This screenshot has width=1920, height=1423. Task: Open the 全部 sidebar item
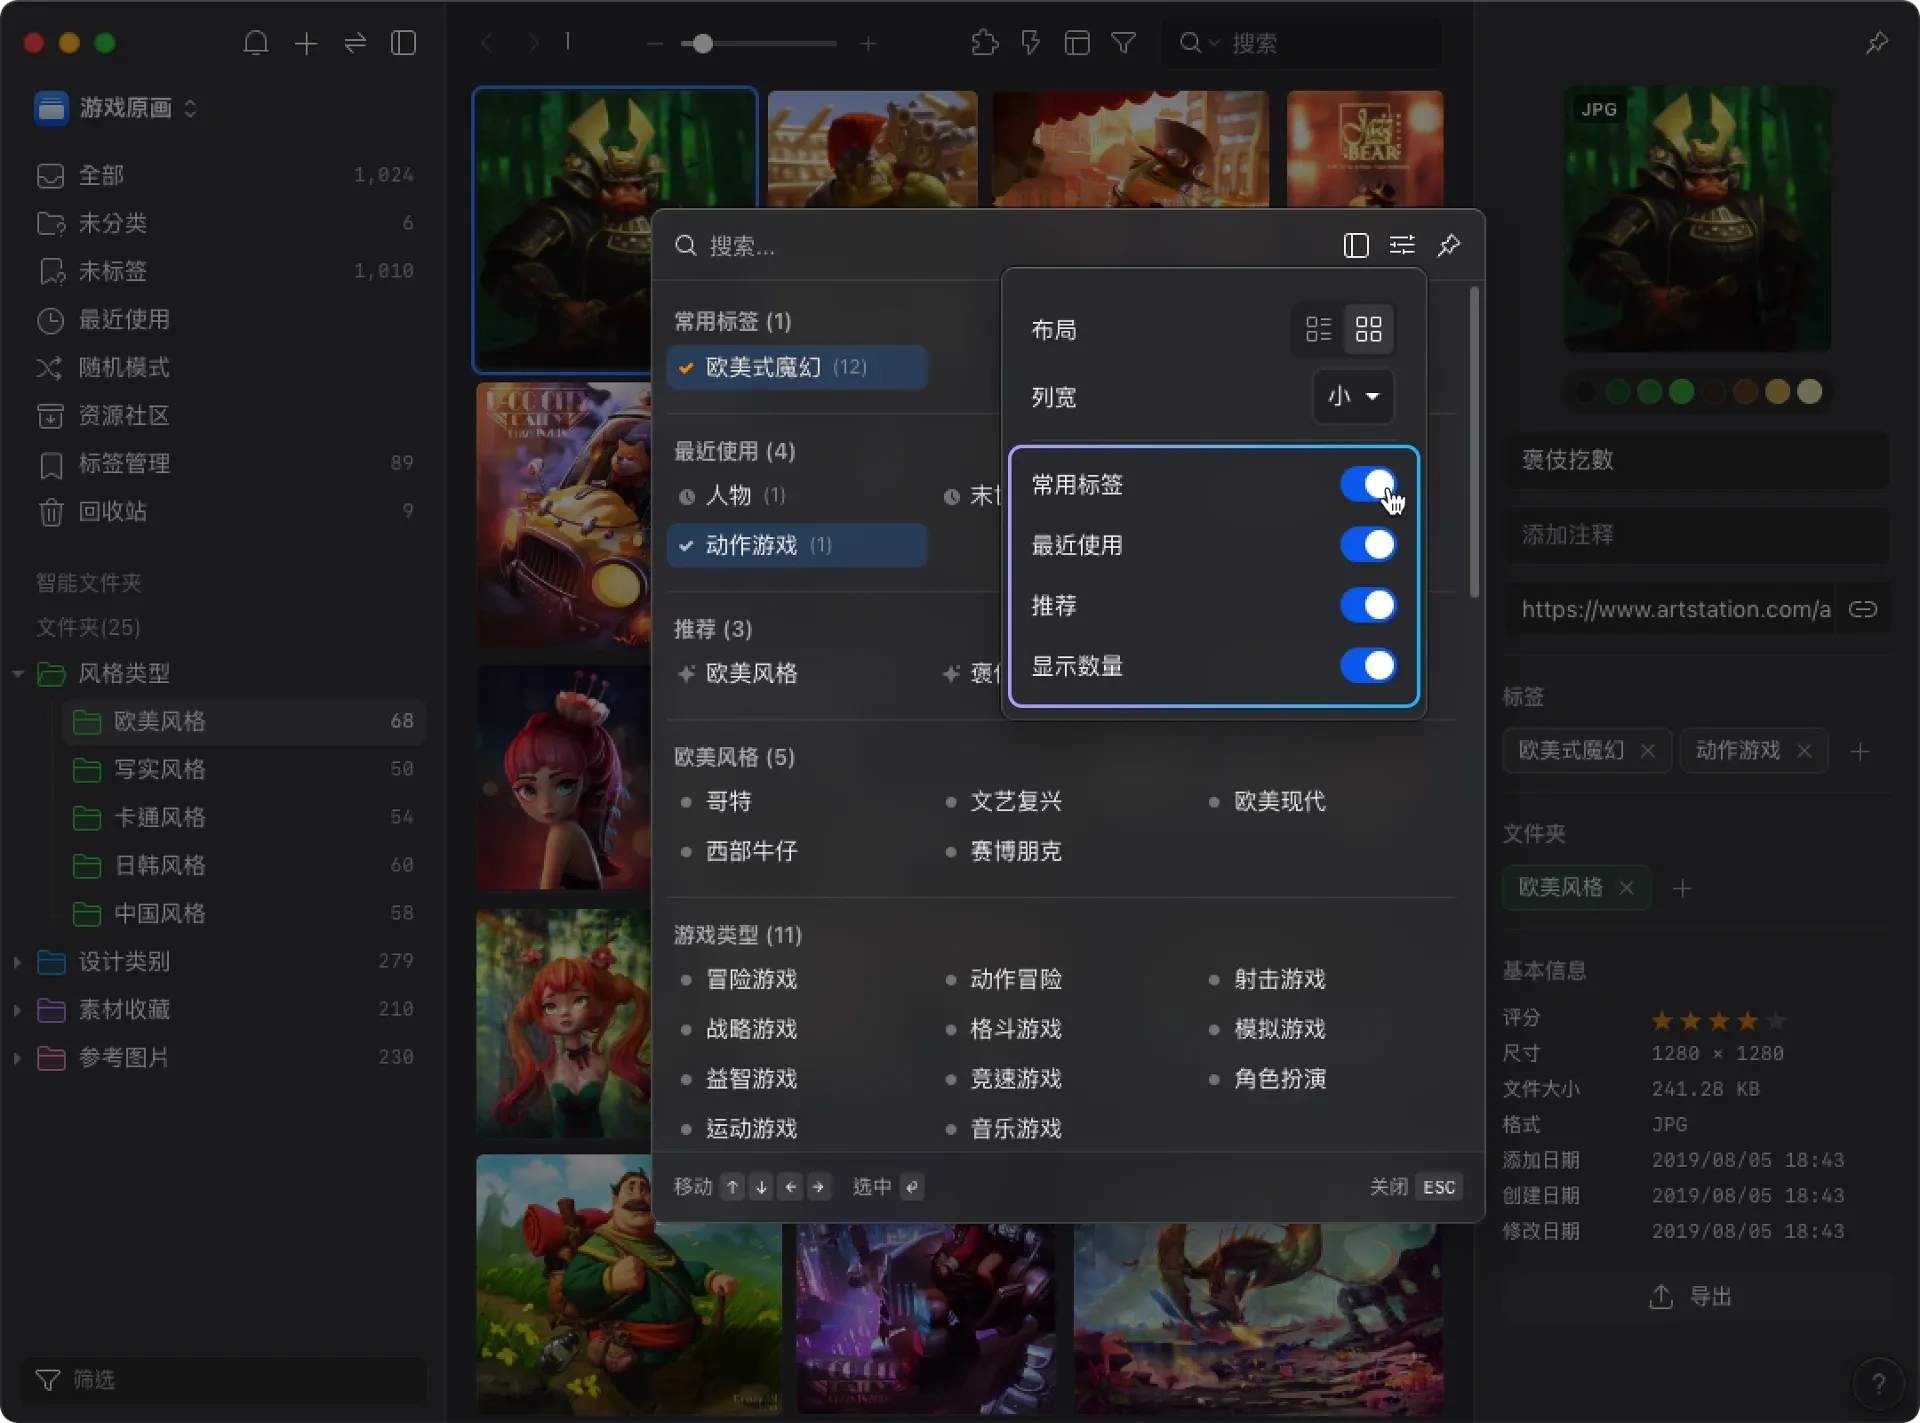225,175
